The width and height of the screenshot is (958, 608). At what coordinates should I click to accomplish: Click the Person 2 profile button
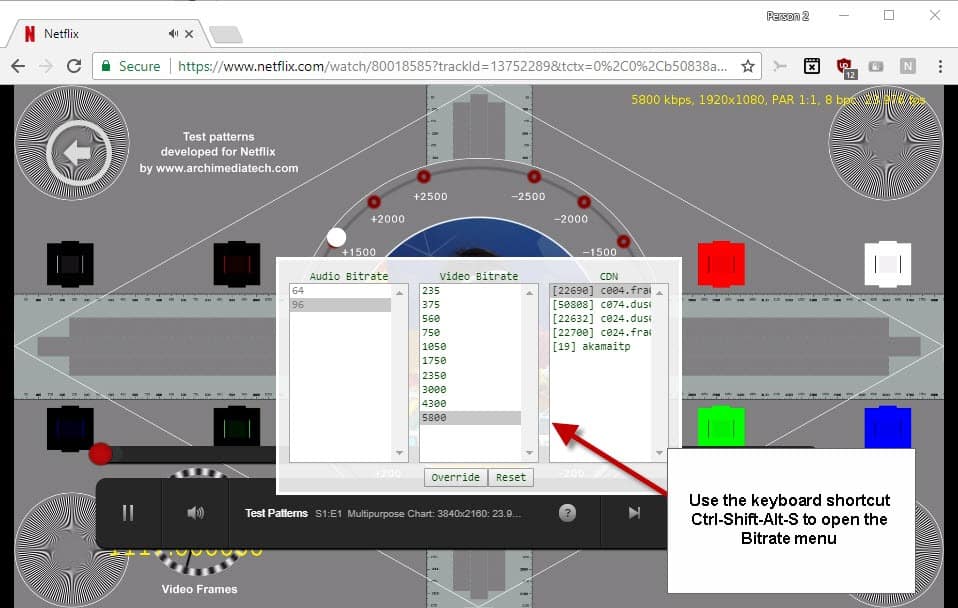(788, 16)
